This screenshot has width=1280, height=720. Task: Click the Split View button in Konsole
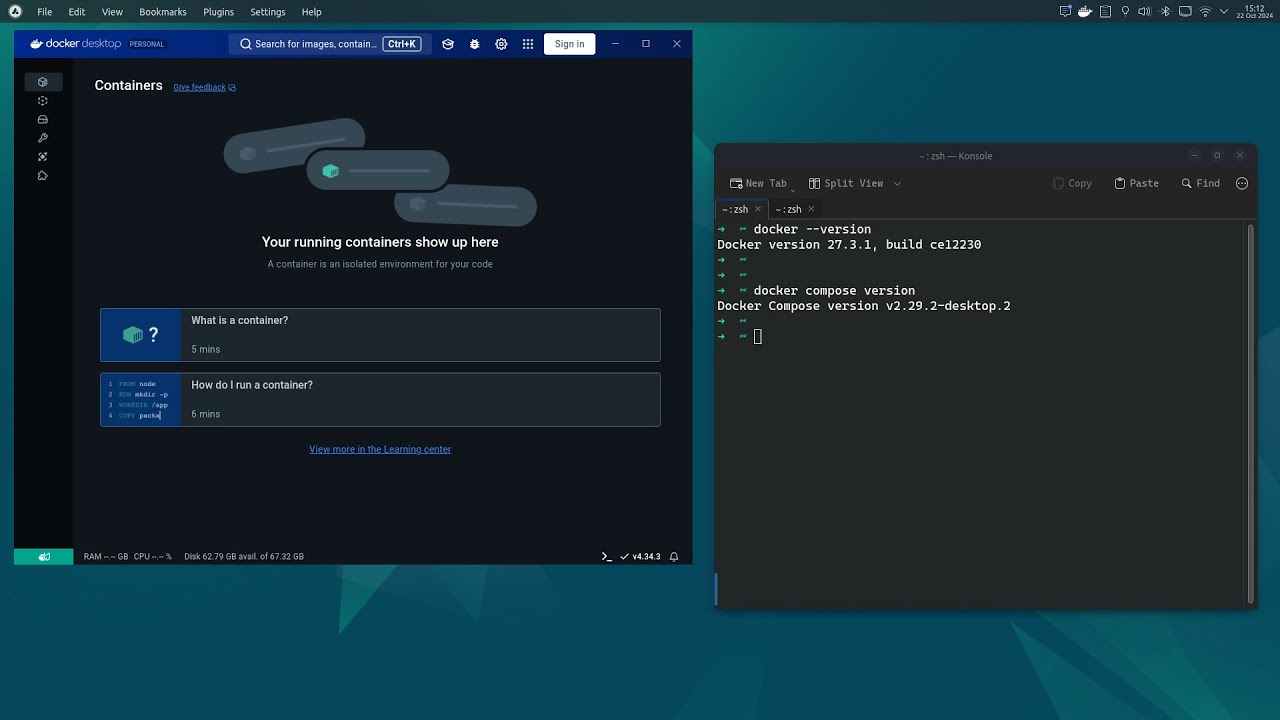pyautogui.click(x=846, y=184)
